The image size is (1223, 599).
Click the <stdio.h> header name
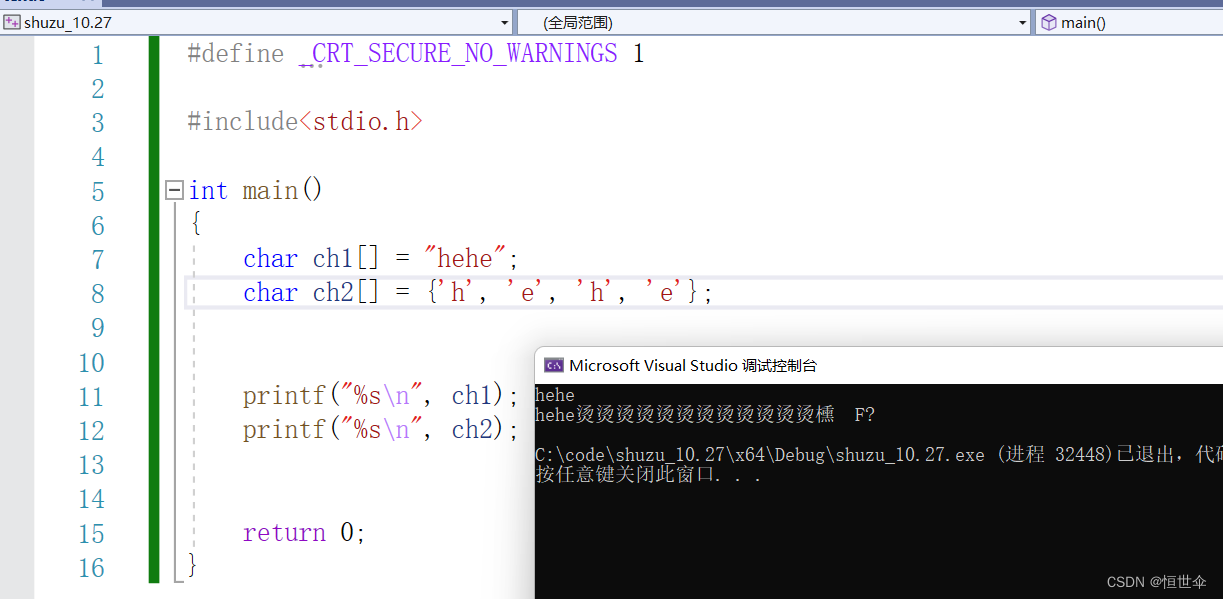pyautogui.click(x=361, y=122)
